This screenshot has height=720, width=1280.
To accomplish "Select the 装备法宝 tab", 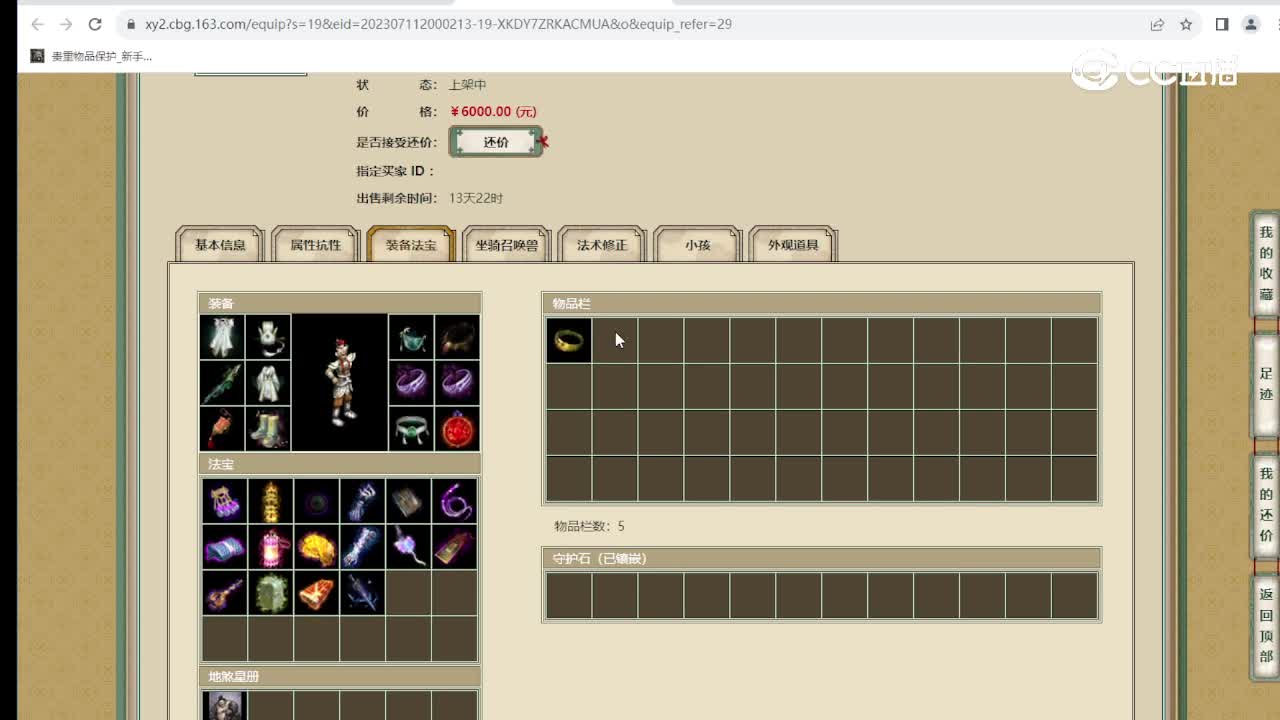I will coord(411,245).
